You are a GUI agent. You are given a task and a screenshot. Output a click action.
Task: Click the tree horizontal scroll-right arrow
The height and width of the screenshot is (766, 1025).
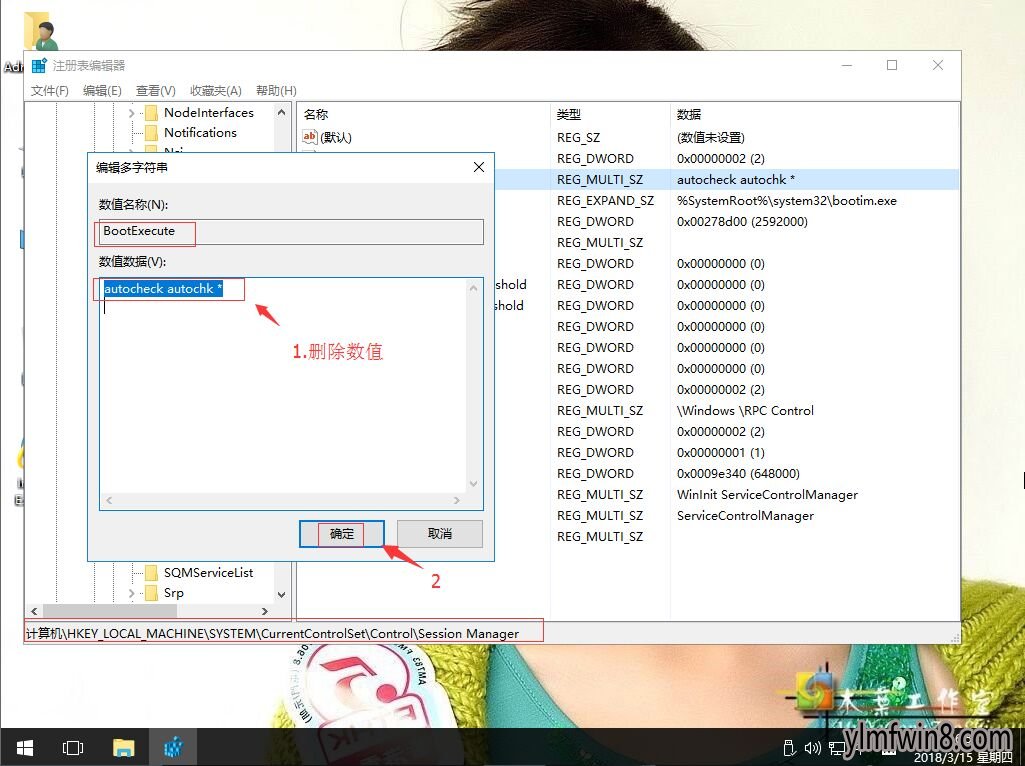point(265,612)
